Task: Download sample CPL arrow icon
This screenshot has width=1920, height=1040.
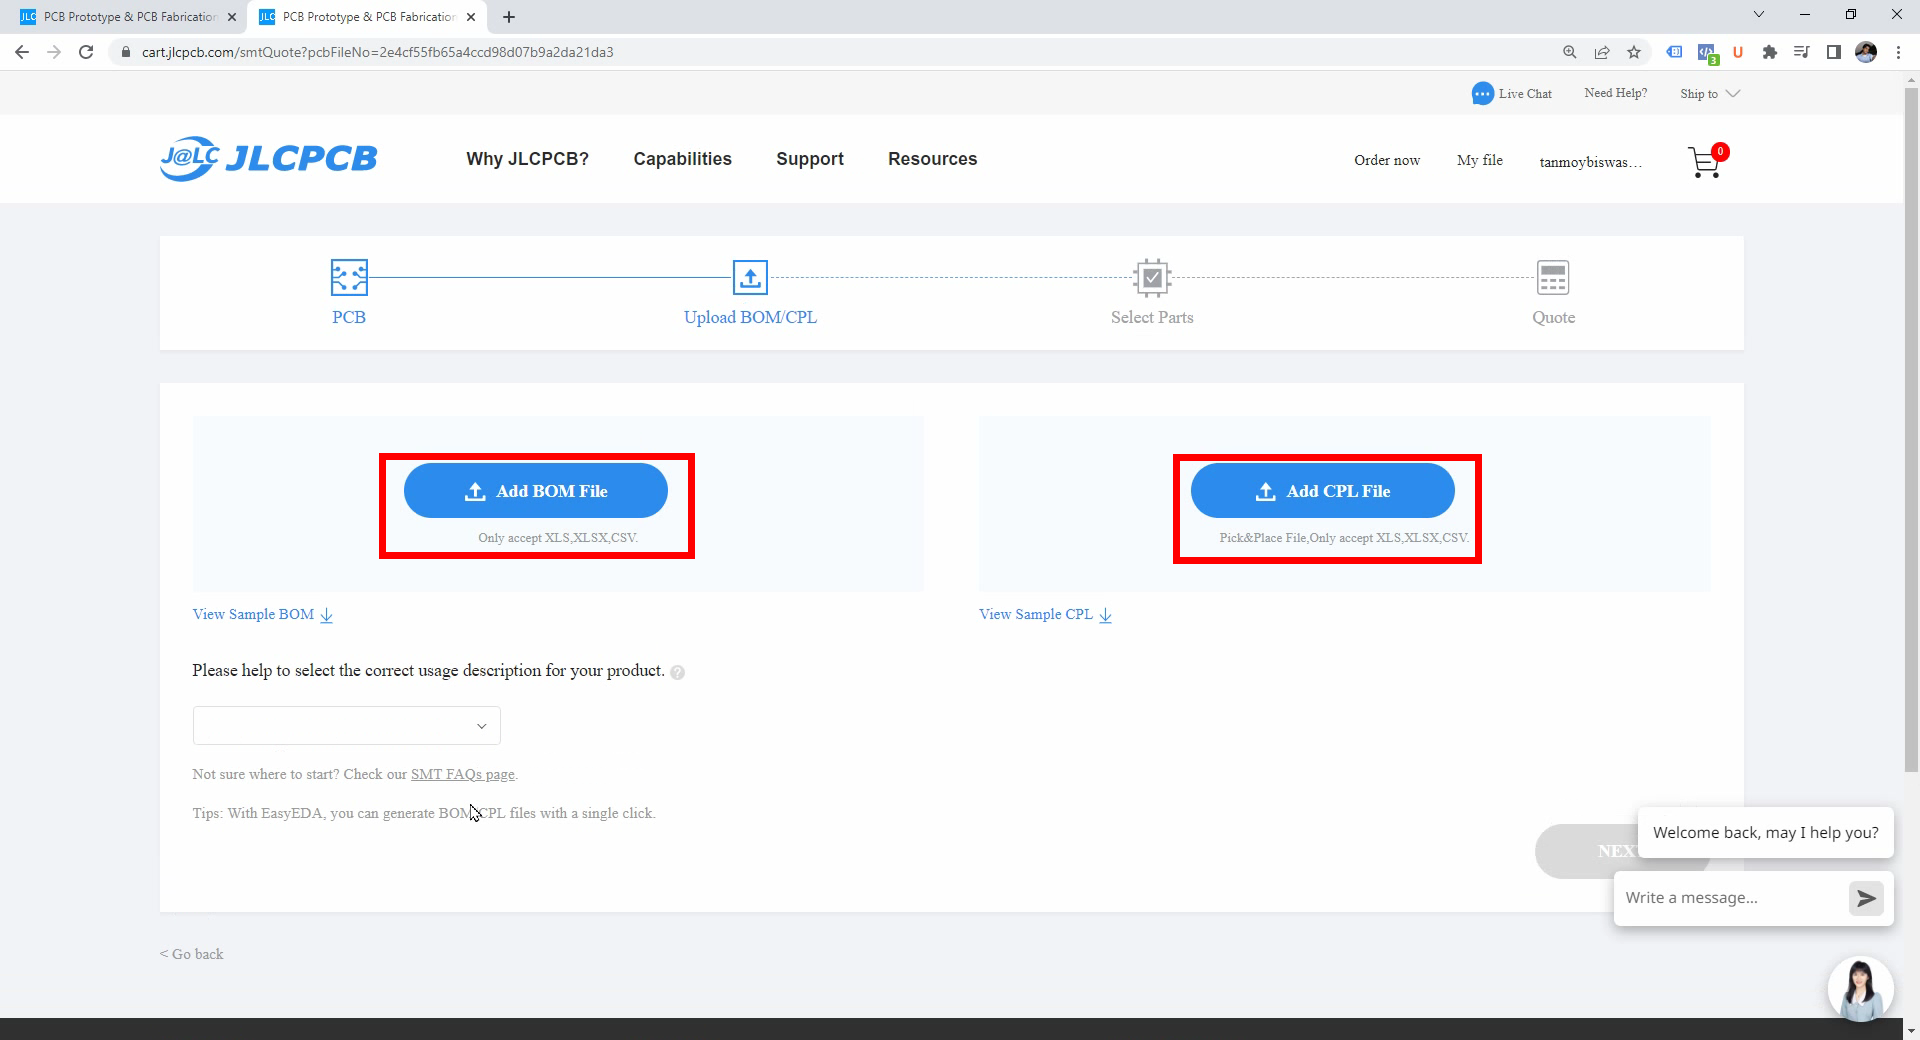Action: pyautogui.click(x=1105, y=615)
